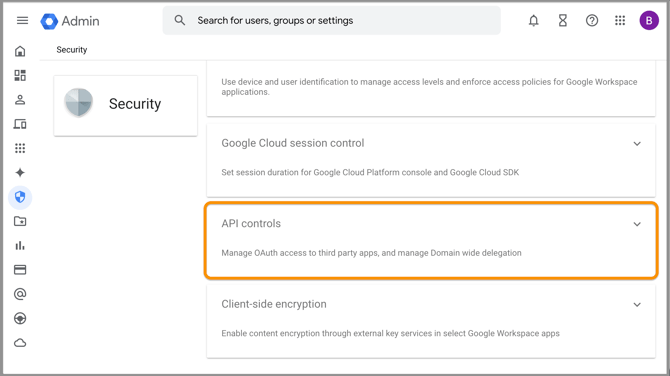
Task: Go to Home in the sidebar
Action: tap(20, 51)
